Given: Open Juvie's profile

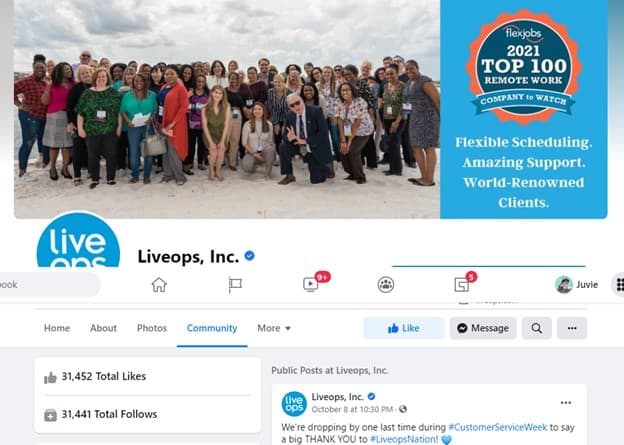Looking at the screenshot, I should pos(577,285).
